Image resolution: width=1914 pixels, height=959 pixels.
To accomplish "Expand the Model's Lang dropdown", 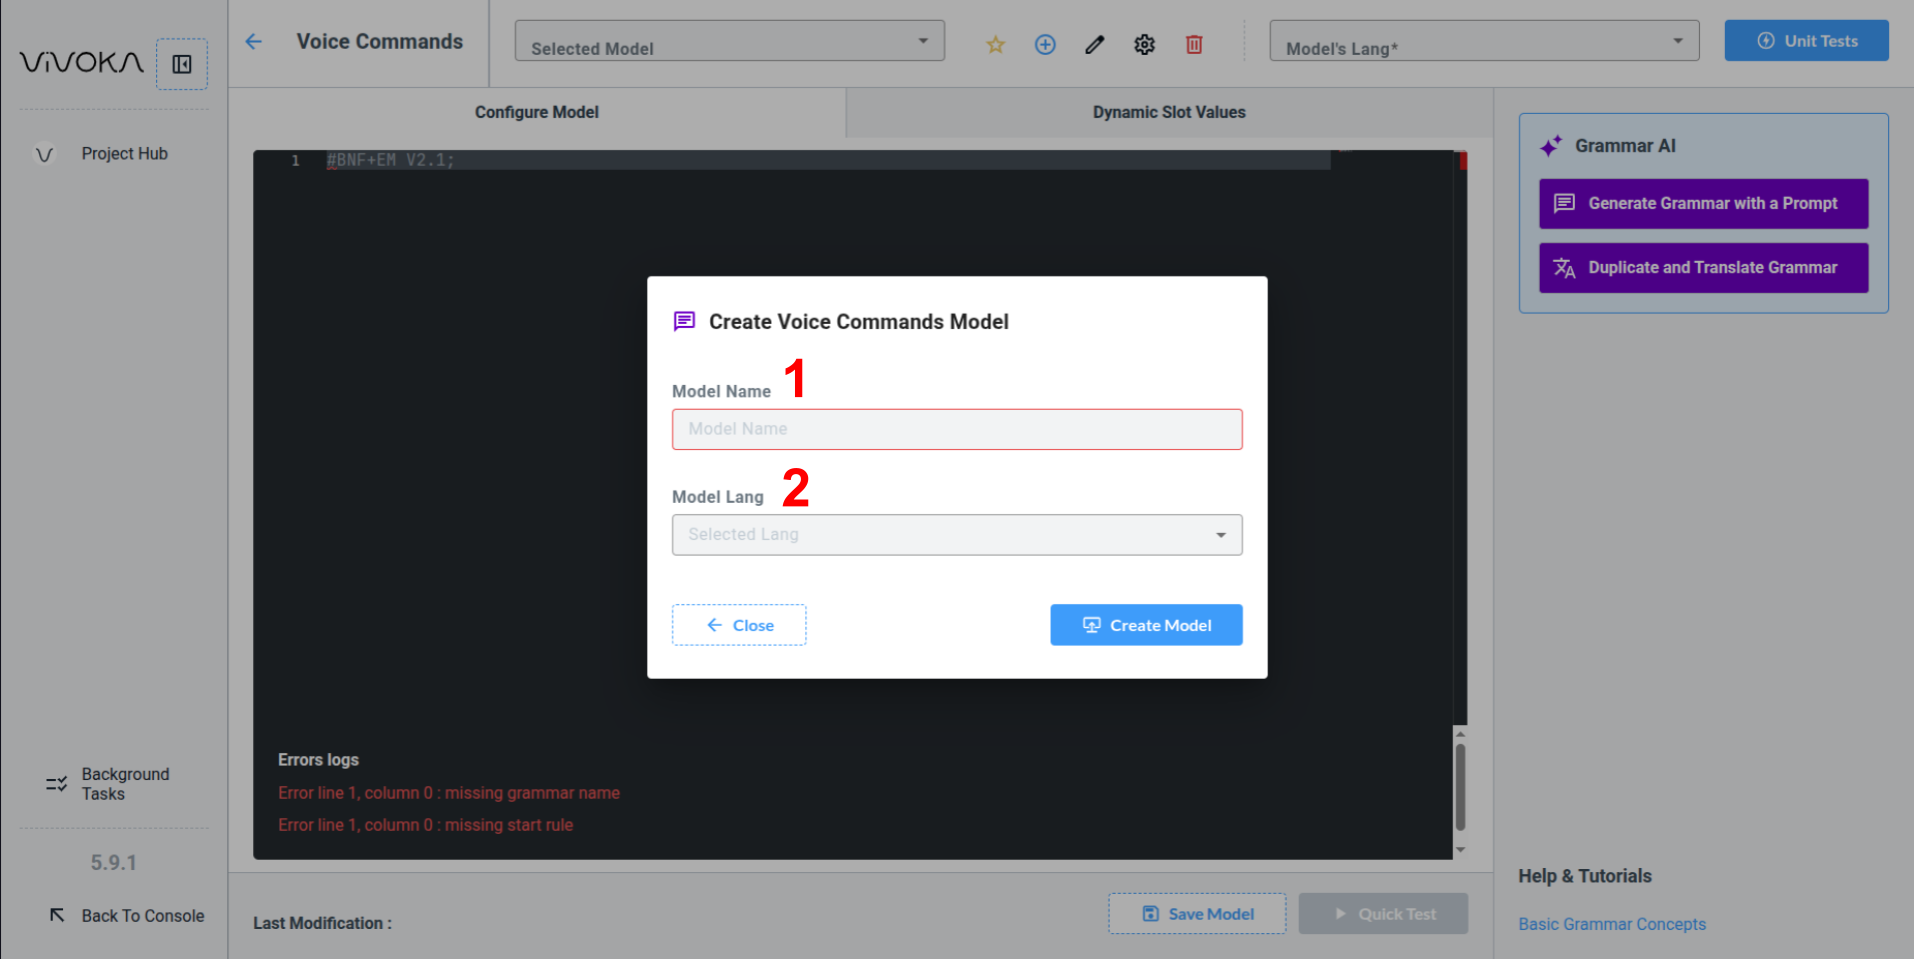I will pyautogui.click(x=1483, y=42).
